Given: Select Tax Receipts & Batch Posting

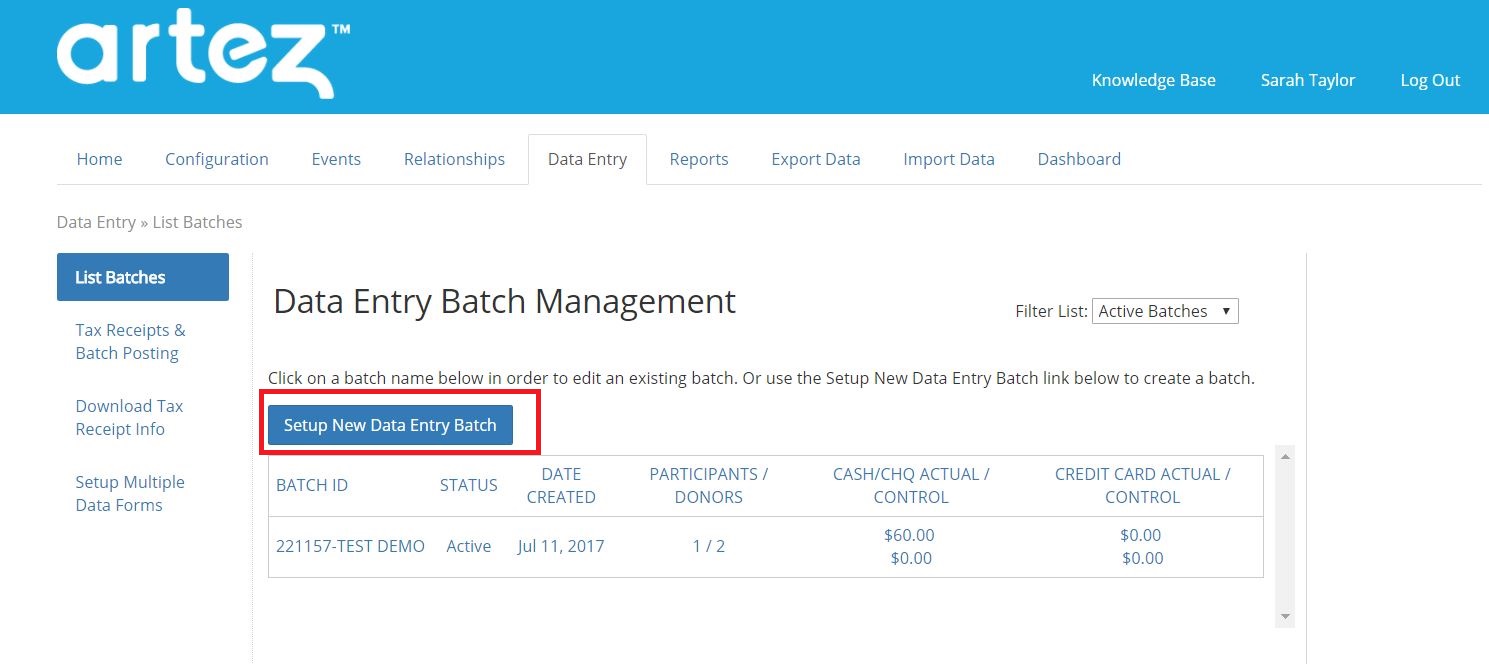Looking at the screenshot, I should [129, 341].
